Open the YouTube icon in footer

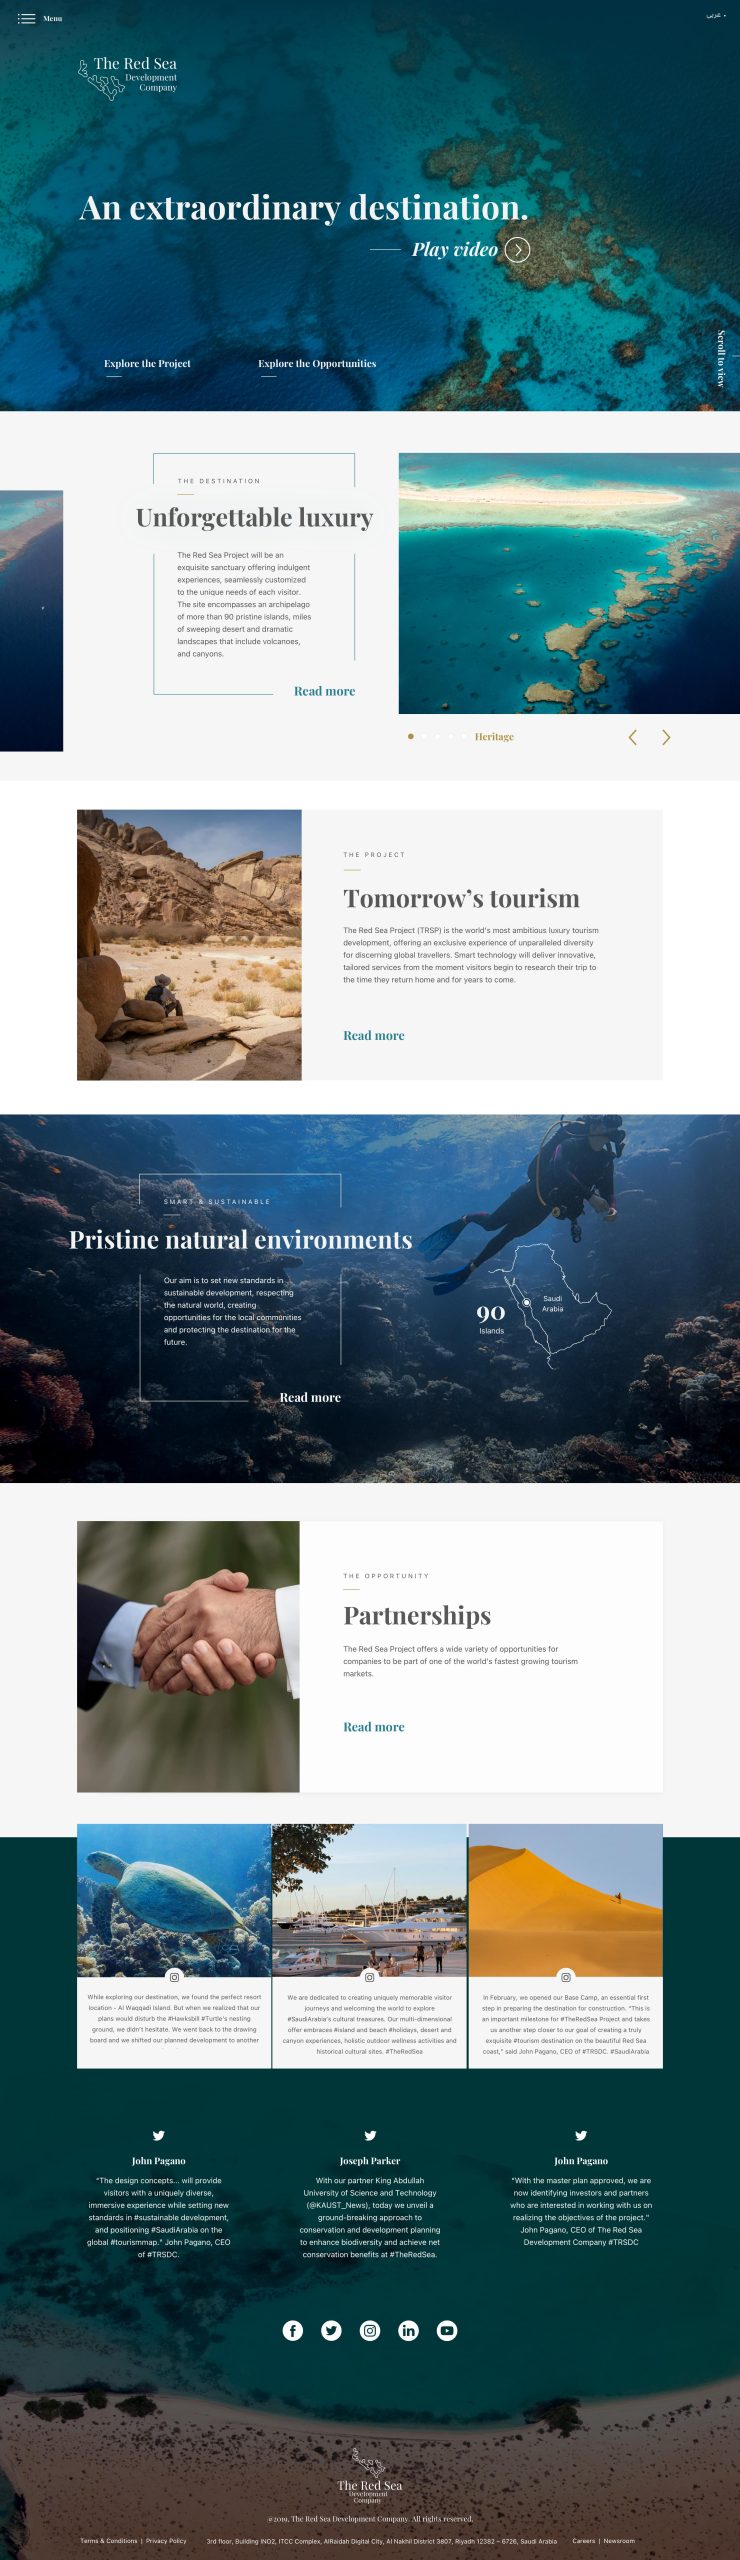[447, 2330]
